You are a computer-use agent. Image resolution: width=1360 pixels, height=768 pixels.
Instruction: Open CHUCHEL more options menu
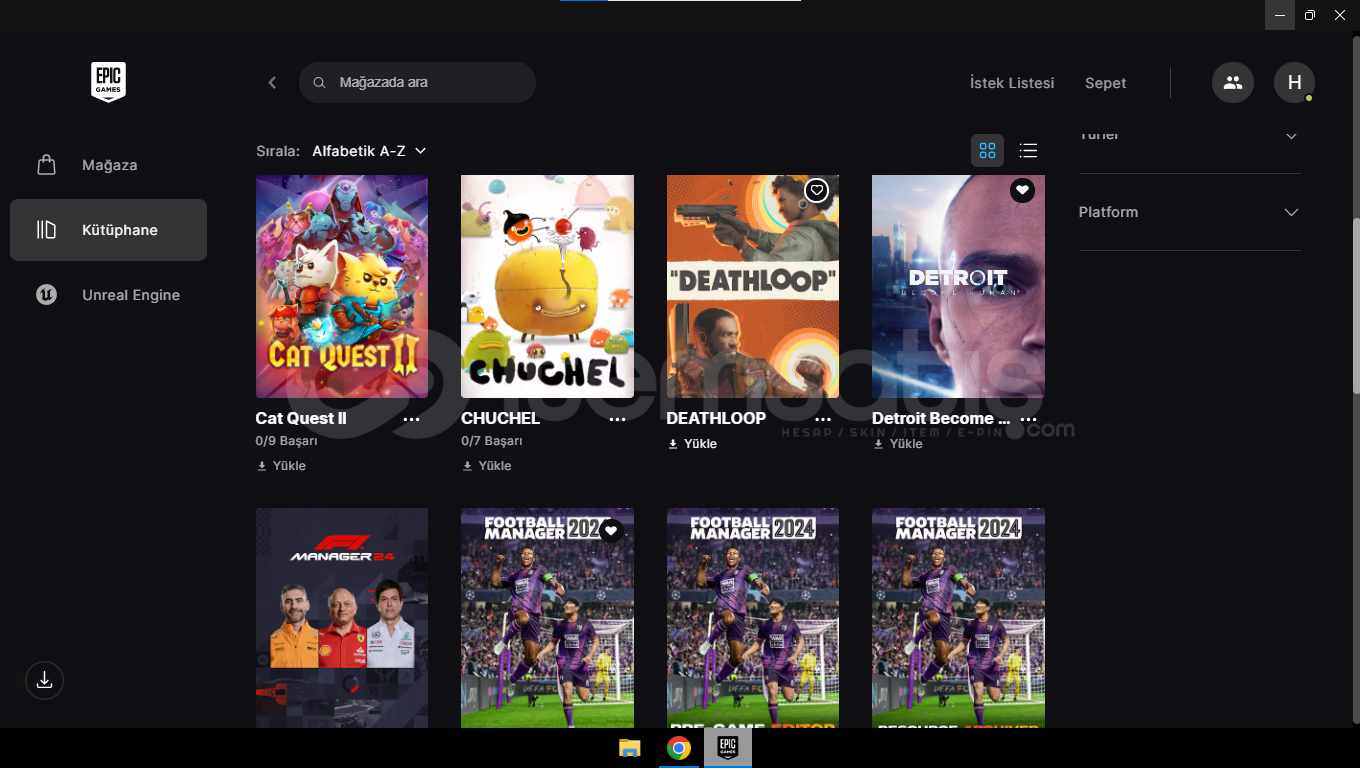[617, 420]
